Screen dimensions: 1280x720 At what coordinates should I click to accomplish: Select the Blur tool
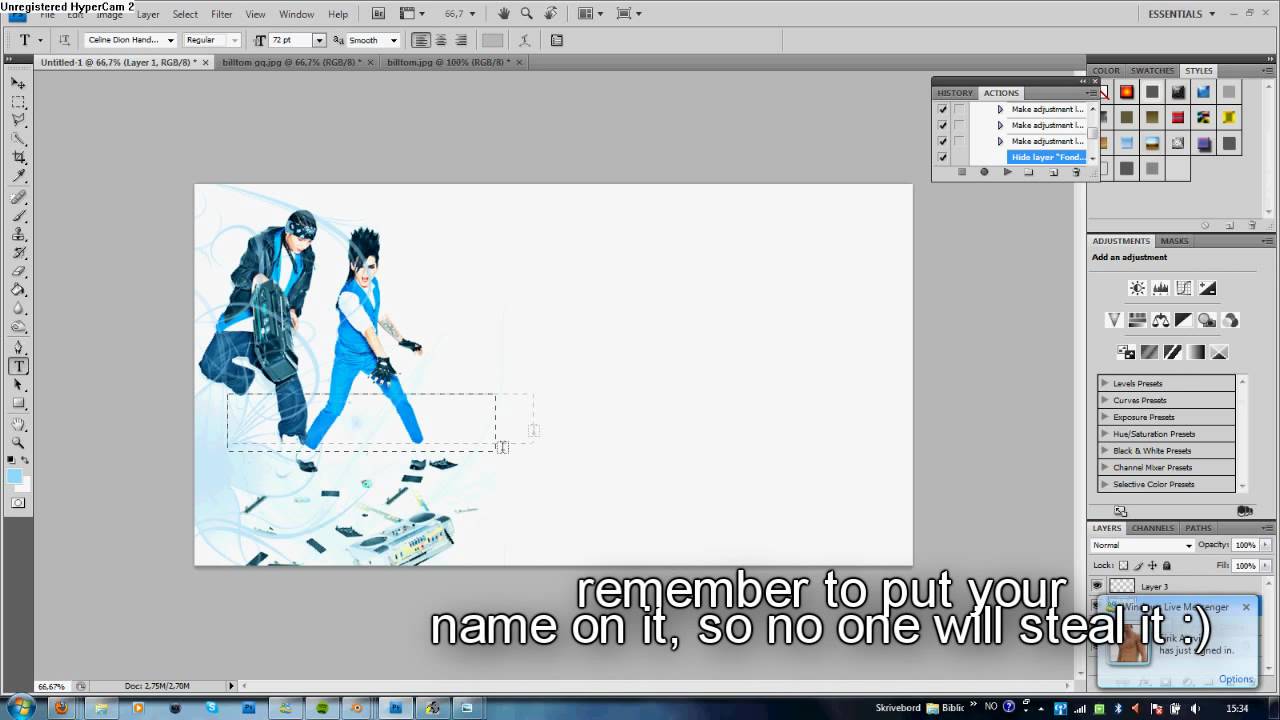tap(18, 308)
